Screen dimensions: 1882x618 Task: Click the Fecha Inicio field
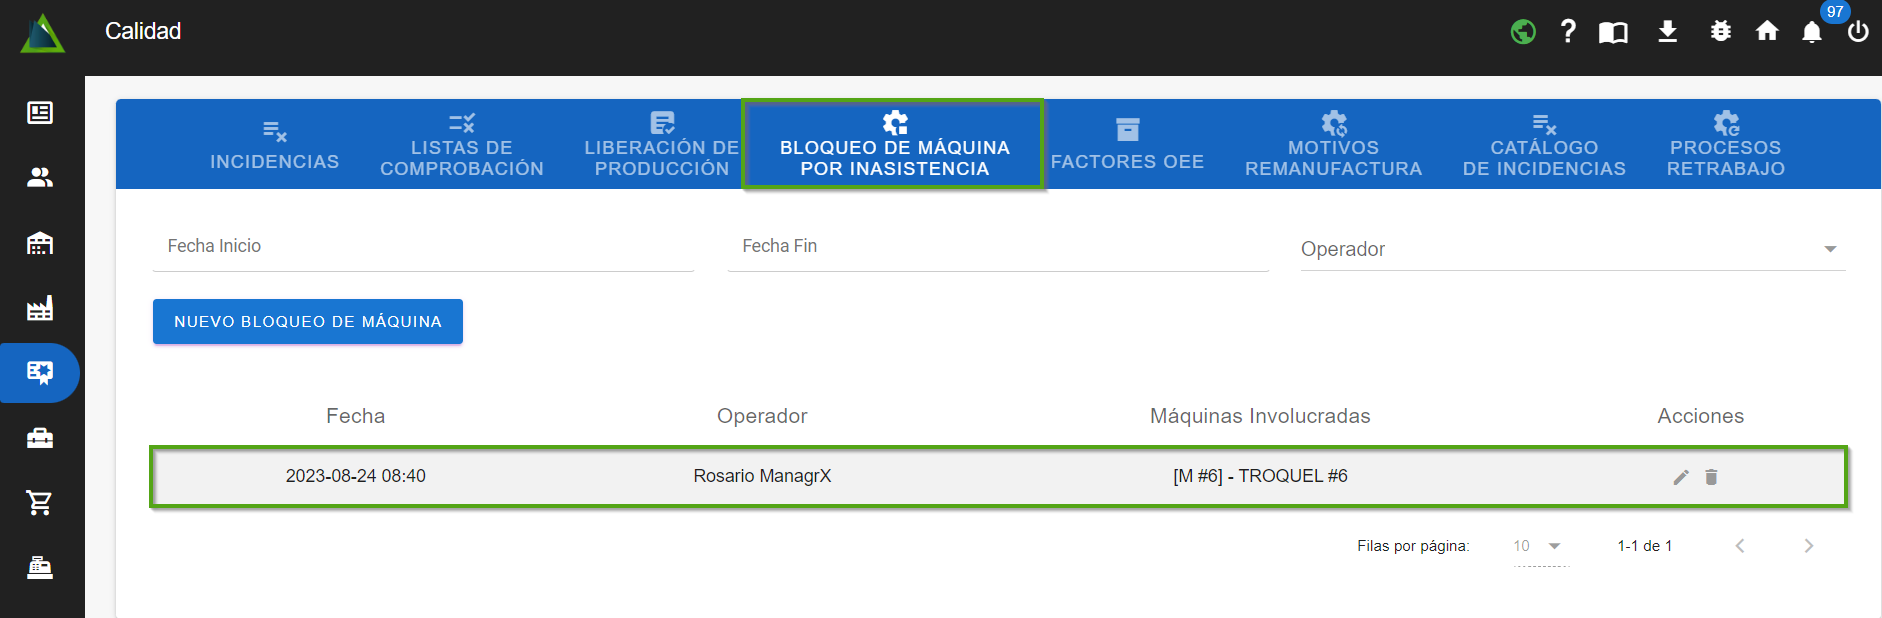(422, 247)
